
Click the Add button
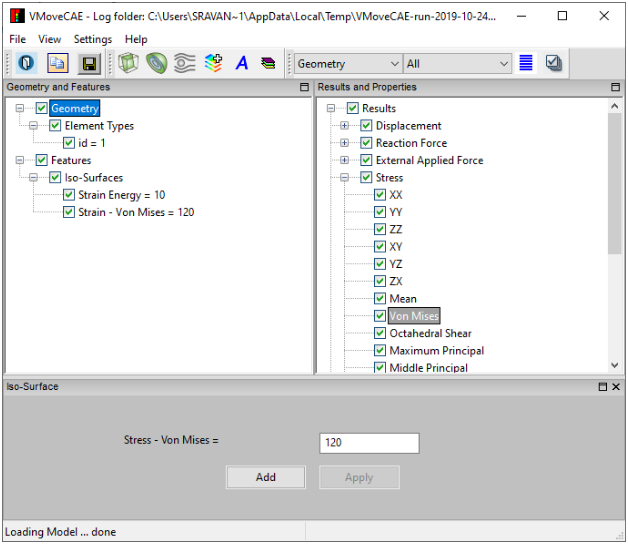(266, 477)
